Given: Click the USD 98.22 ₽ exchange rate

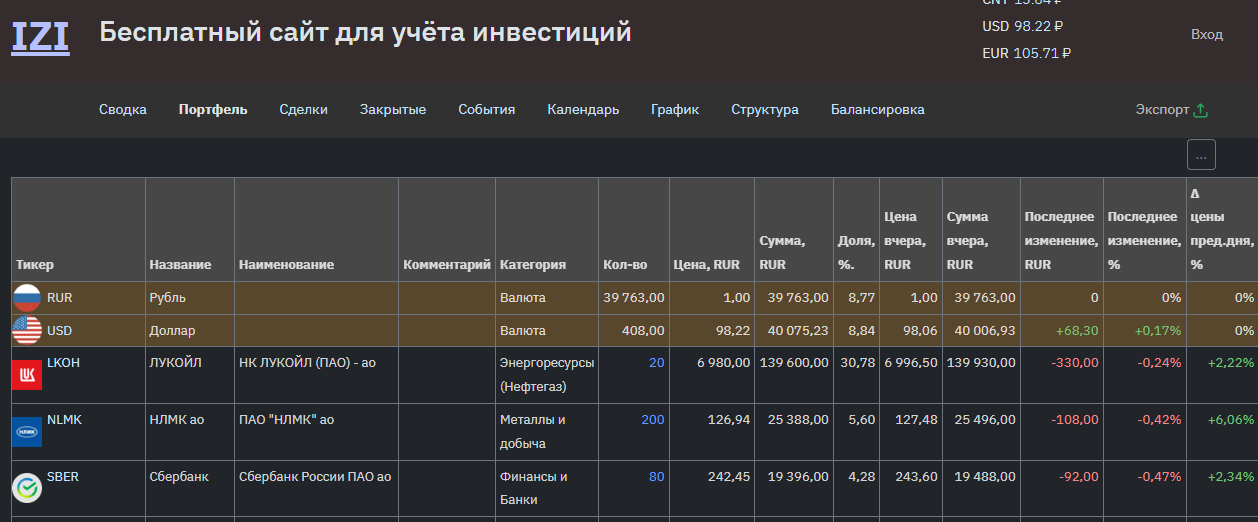Looking at the screenshot, I should pos(1023,27).
